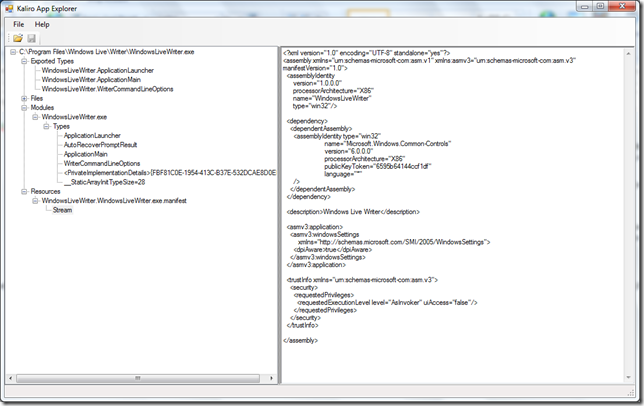Collapse the WindowsLiveWriter.exe.manifest resource node
The height and width of the screenshot is (406, 644).
[x=35, y=201]
